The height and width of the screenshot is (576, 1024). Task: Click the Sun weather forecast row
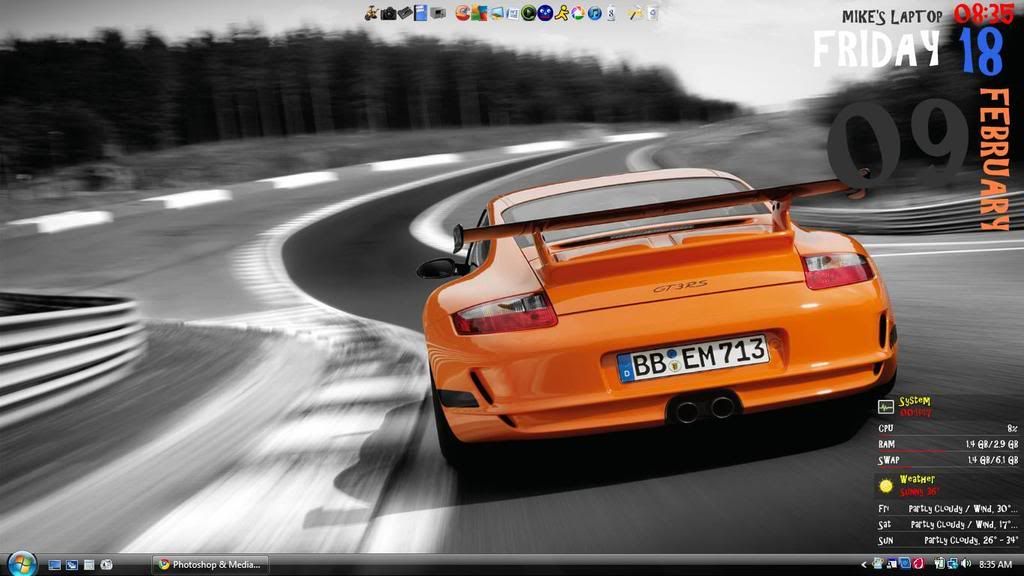(x=948, y=541)
